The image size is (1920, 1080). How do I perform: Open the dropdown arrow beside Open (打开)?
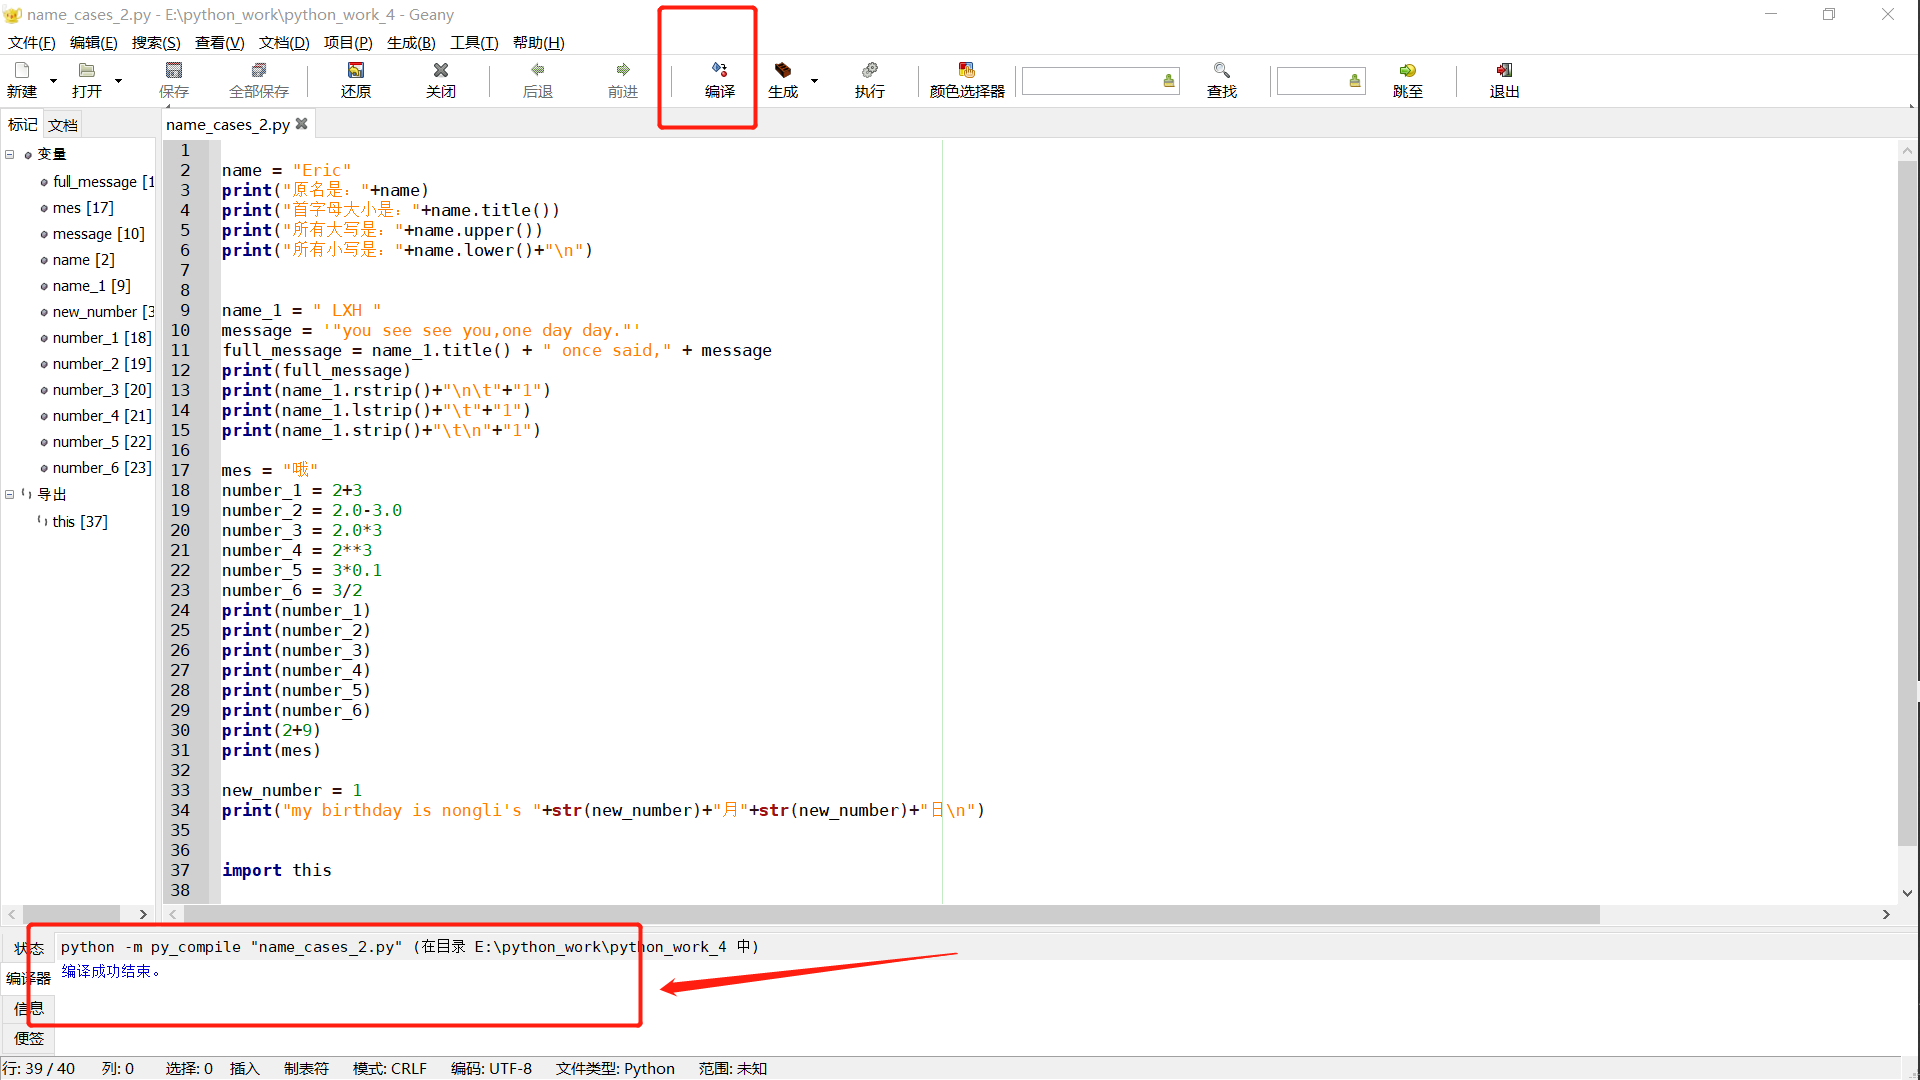(118, 80)
